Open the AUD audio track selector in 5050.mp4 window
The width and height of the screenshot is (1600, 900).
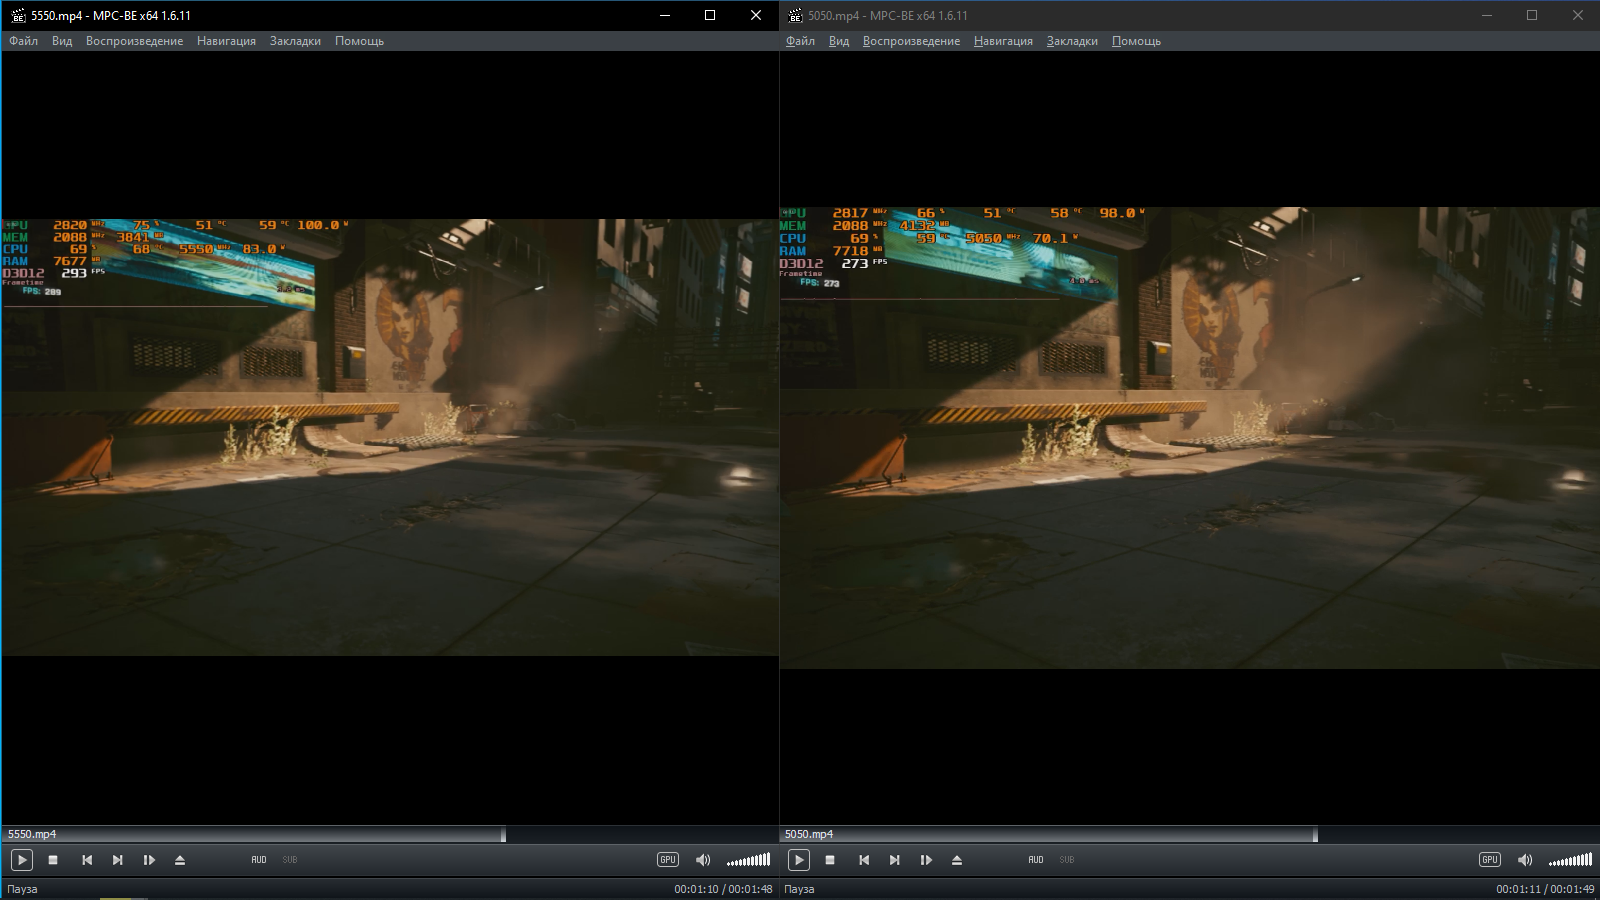click(1036, 860)
